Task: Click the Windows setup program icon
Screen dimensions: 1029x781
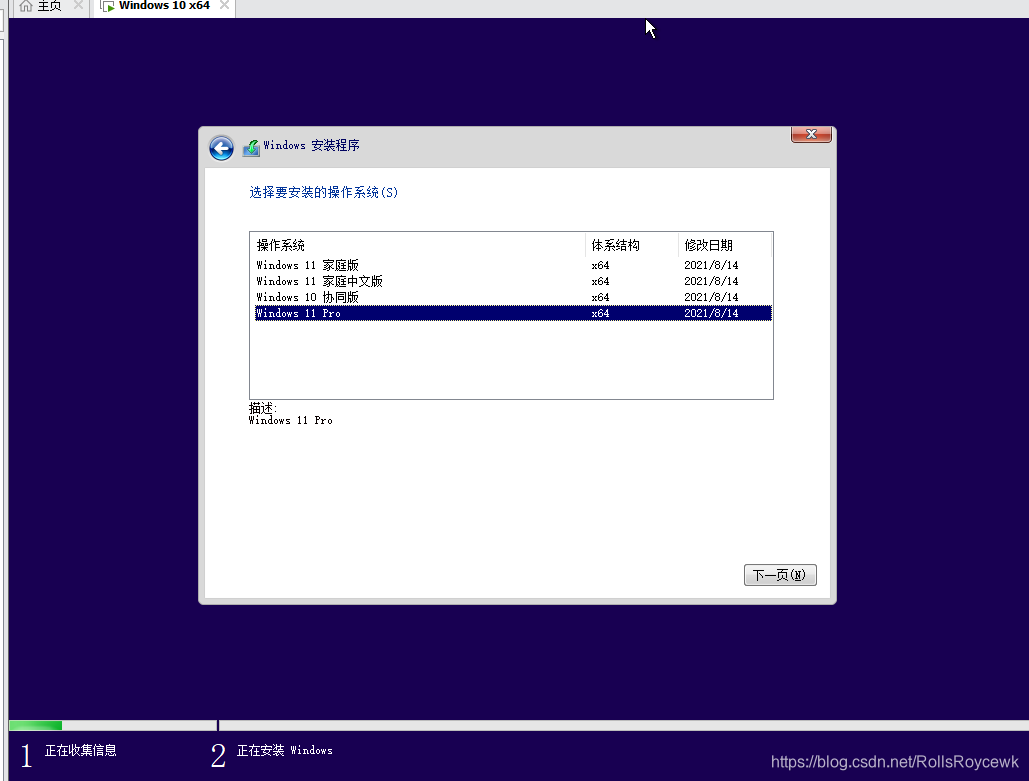Action: (x=251, y=148)
